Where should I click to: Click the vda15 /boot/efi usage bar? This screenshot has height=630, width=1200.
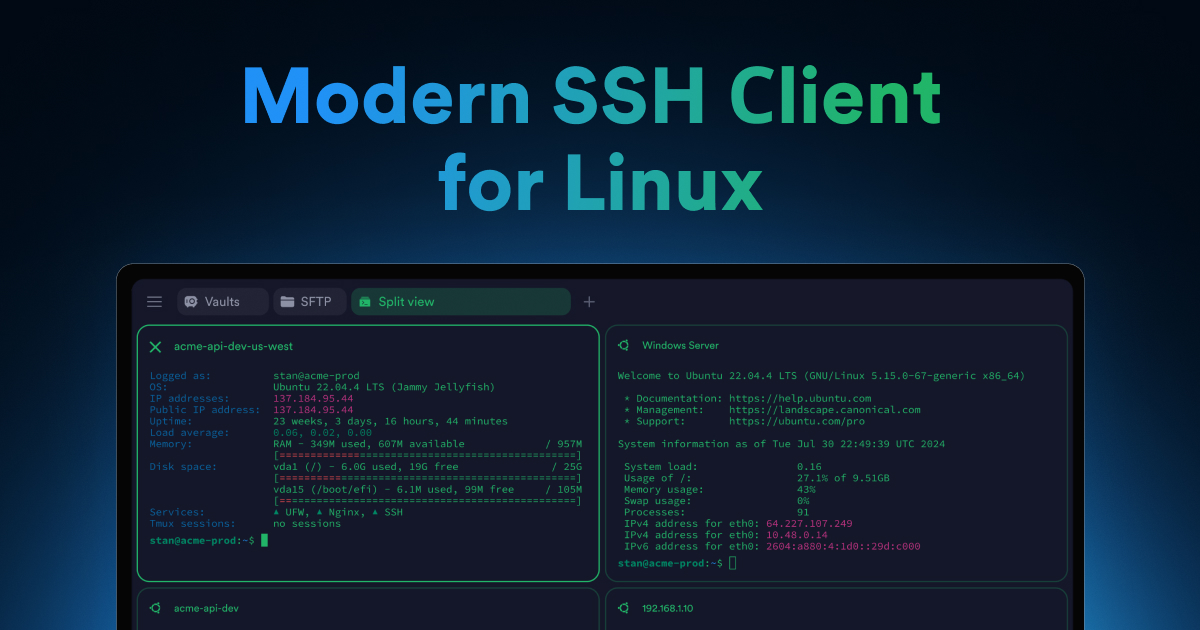(428, 501)
